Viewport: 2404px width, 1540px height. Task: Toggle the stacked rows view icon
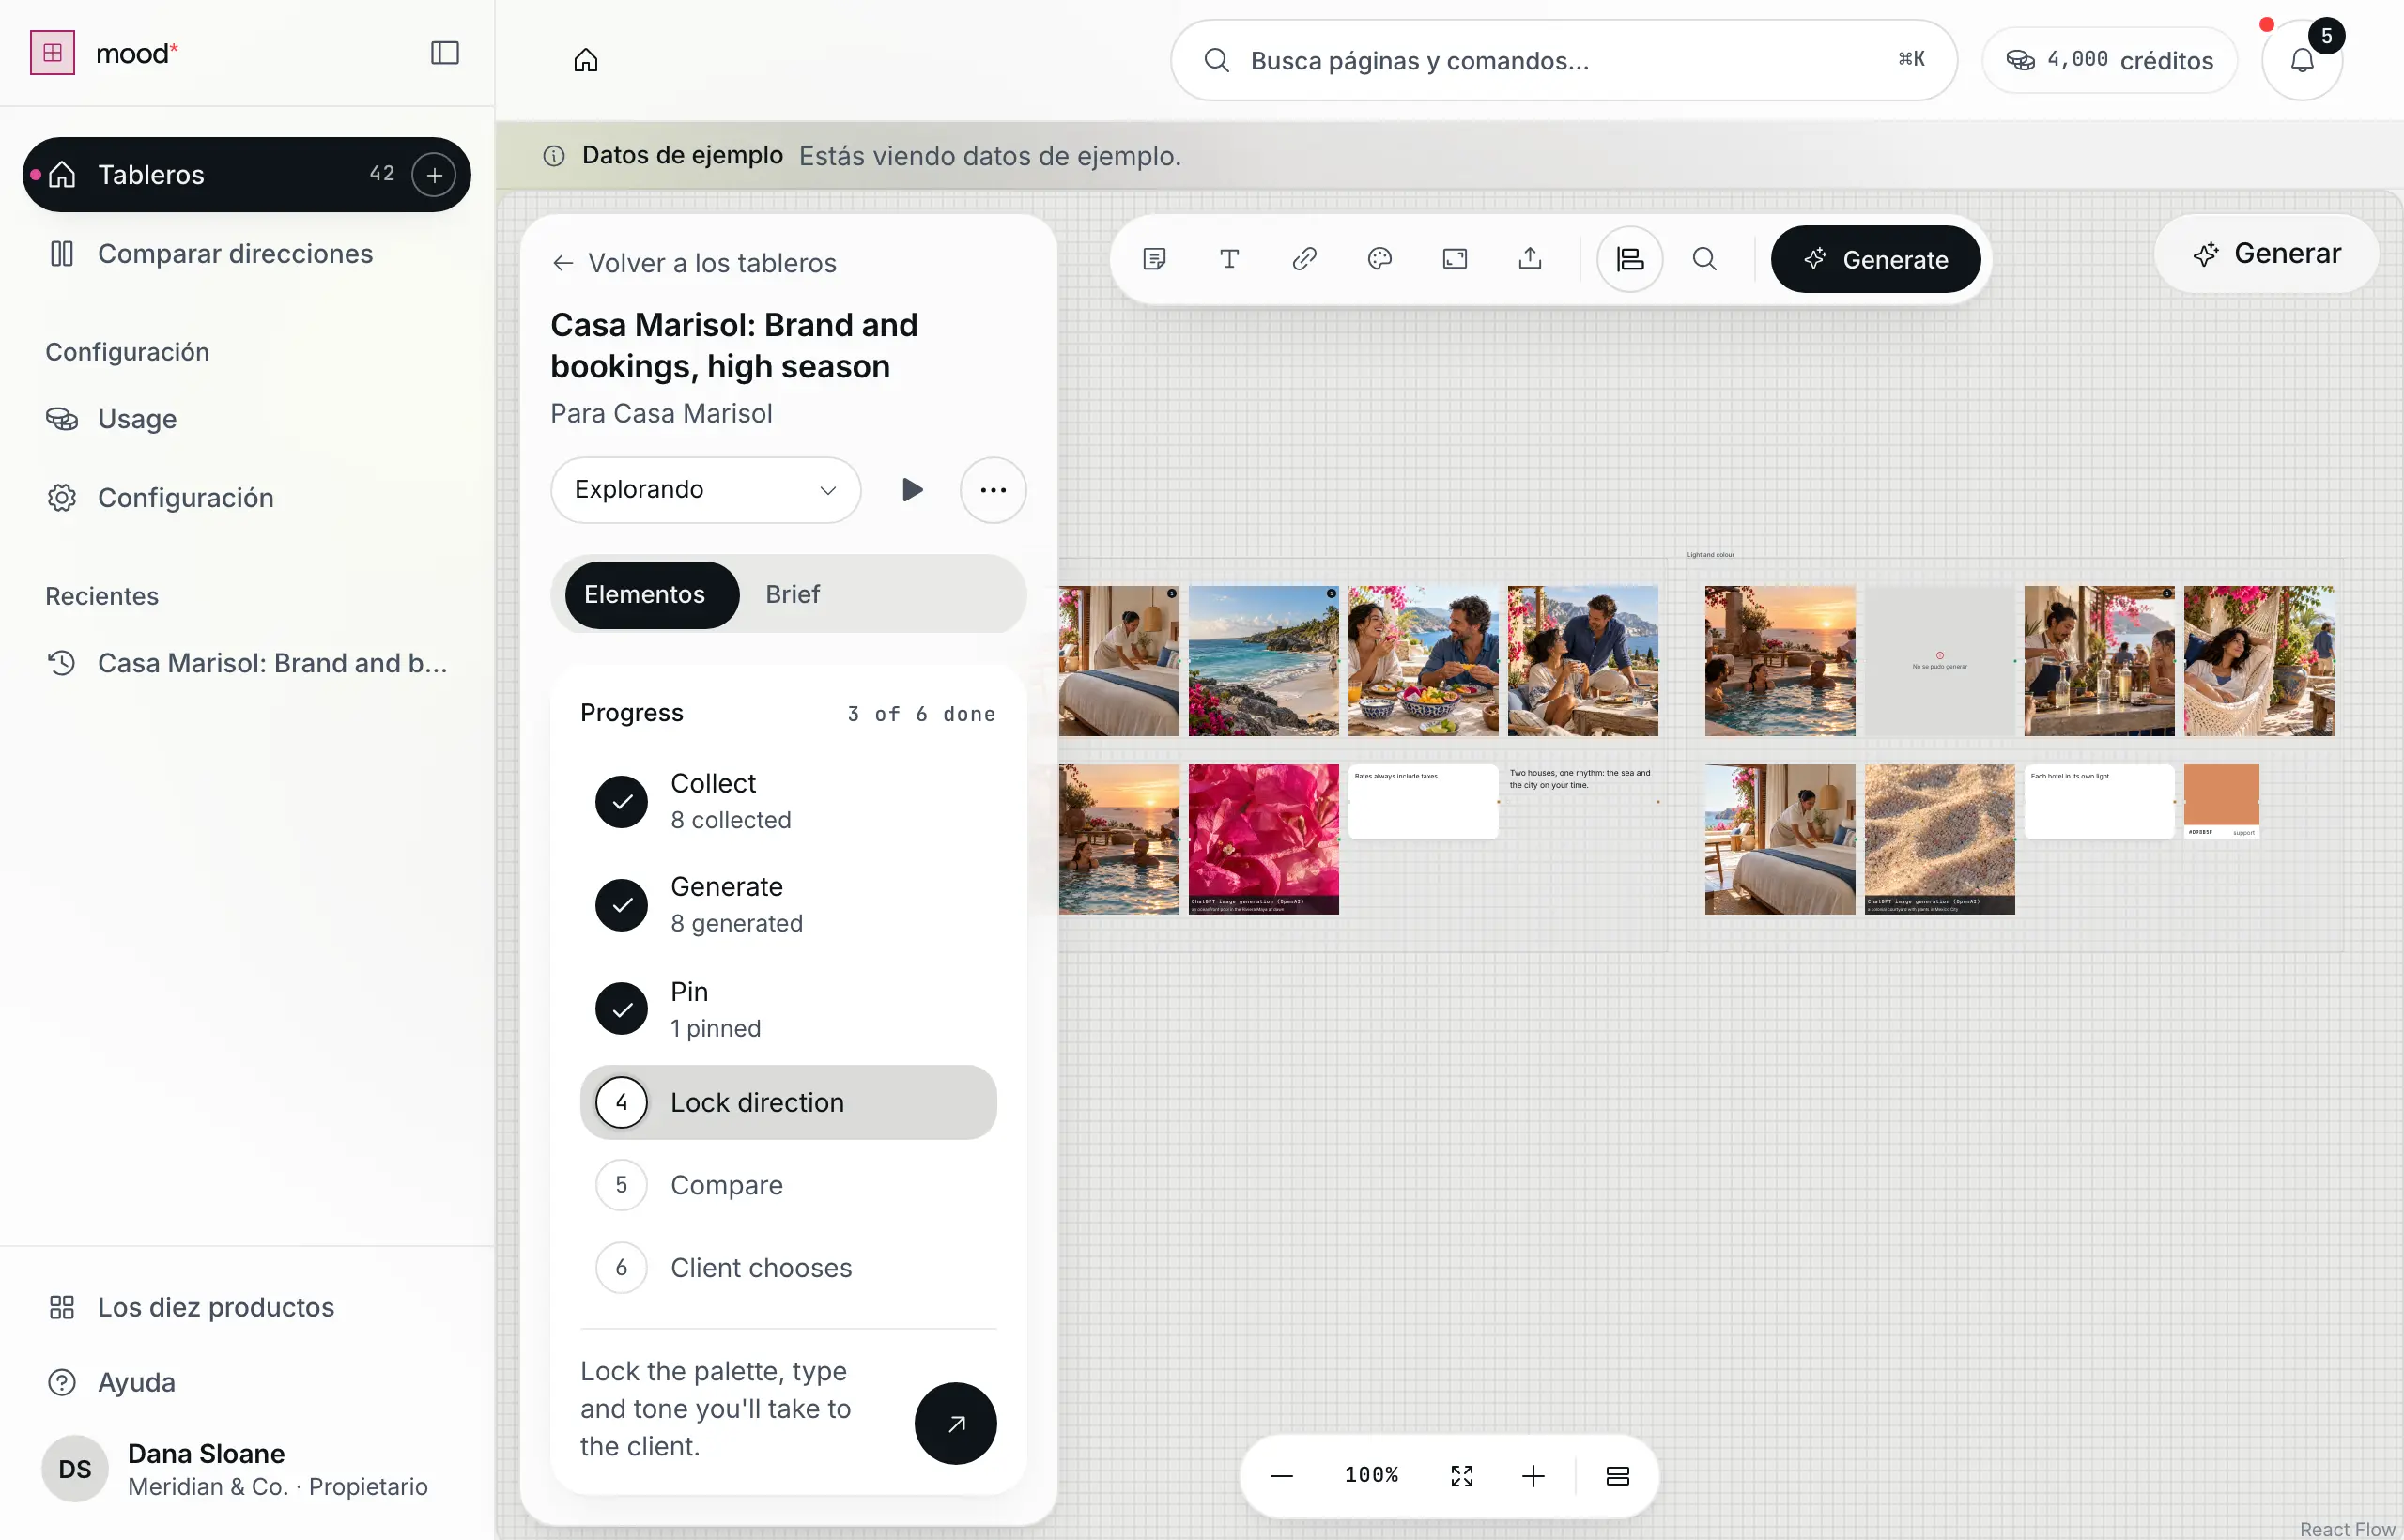click(x=1617, y=1476)
